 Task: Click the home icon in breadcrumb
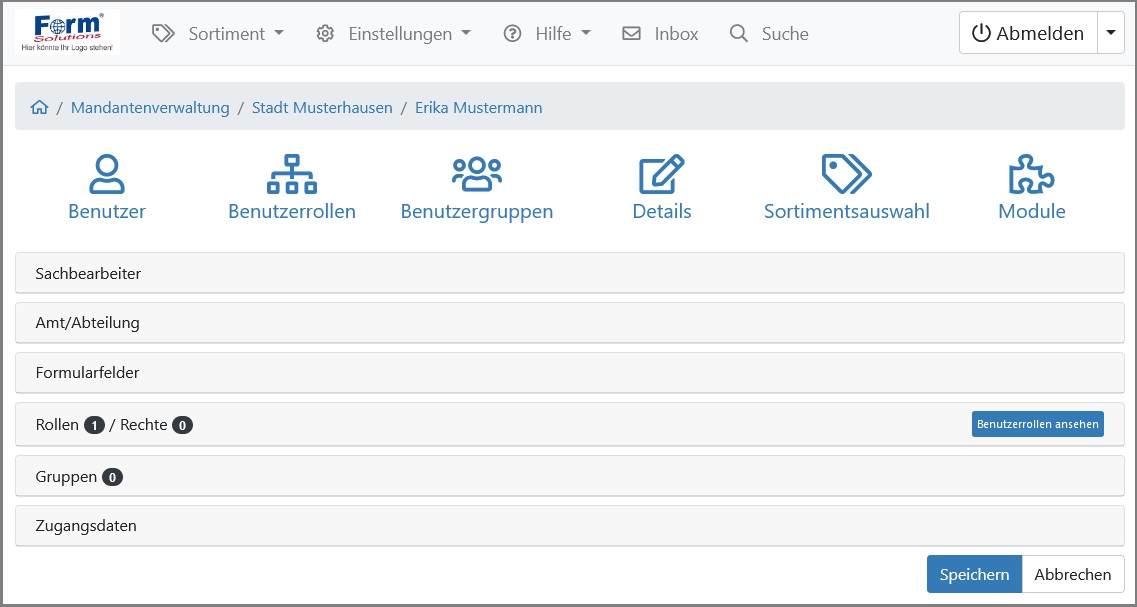point(39,108)
